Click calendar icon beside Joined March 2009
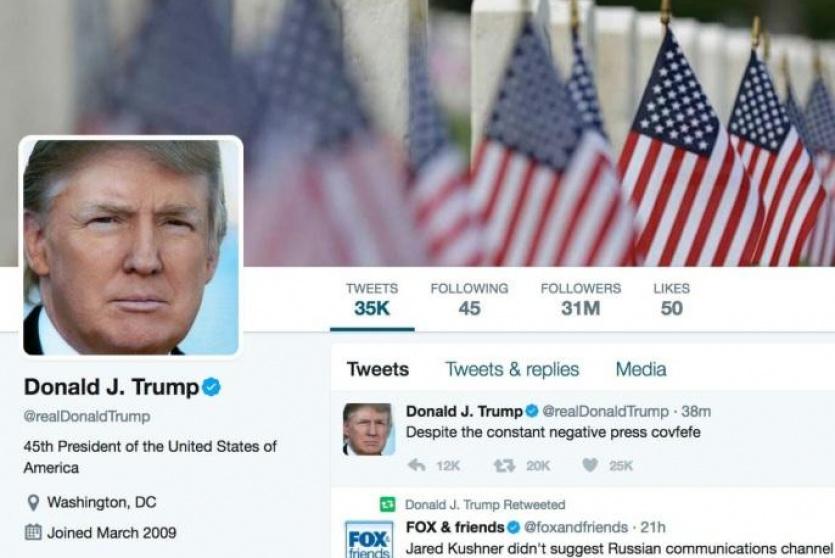Image resolution: width=835 pixels, height=558 pixels. [33, 532]
